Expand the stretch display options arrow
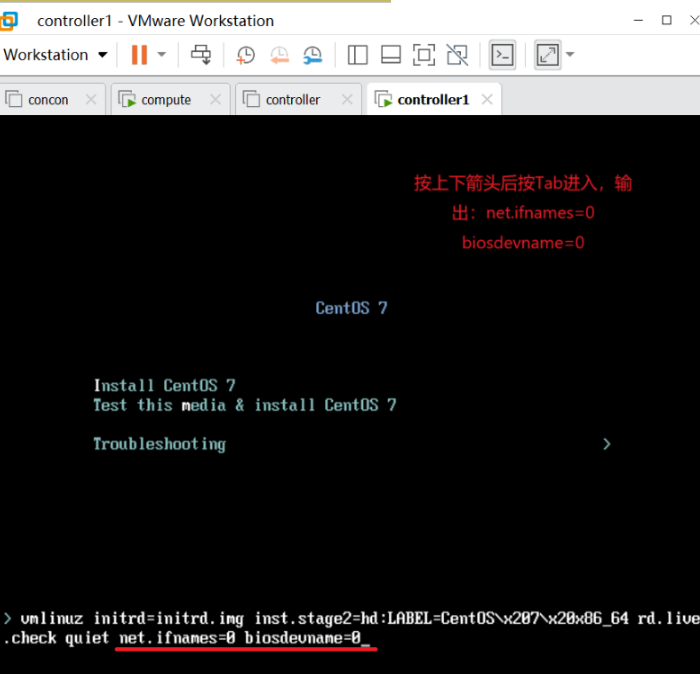700x674 pixels. (x=570, y=54)
